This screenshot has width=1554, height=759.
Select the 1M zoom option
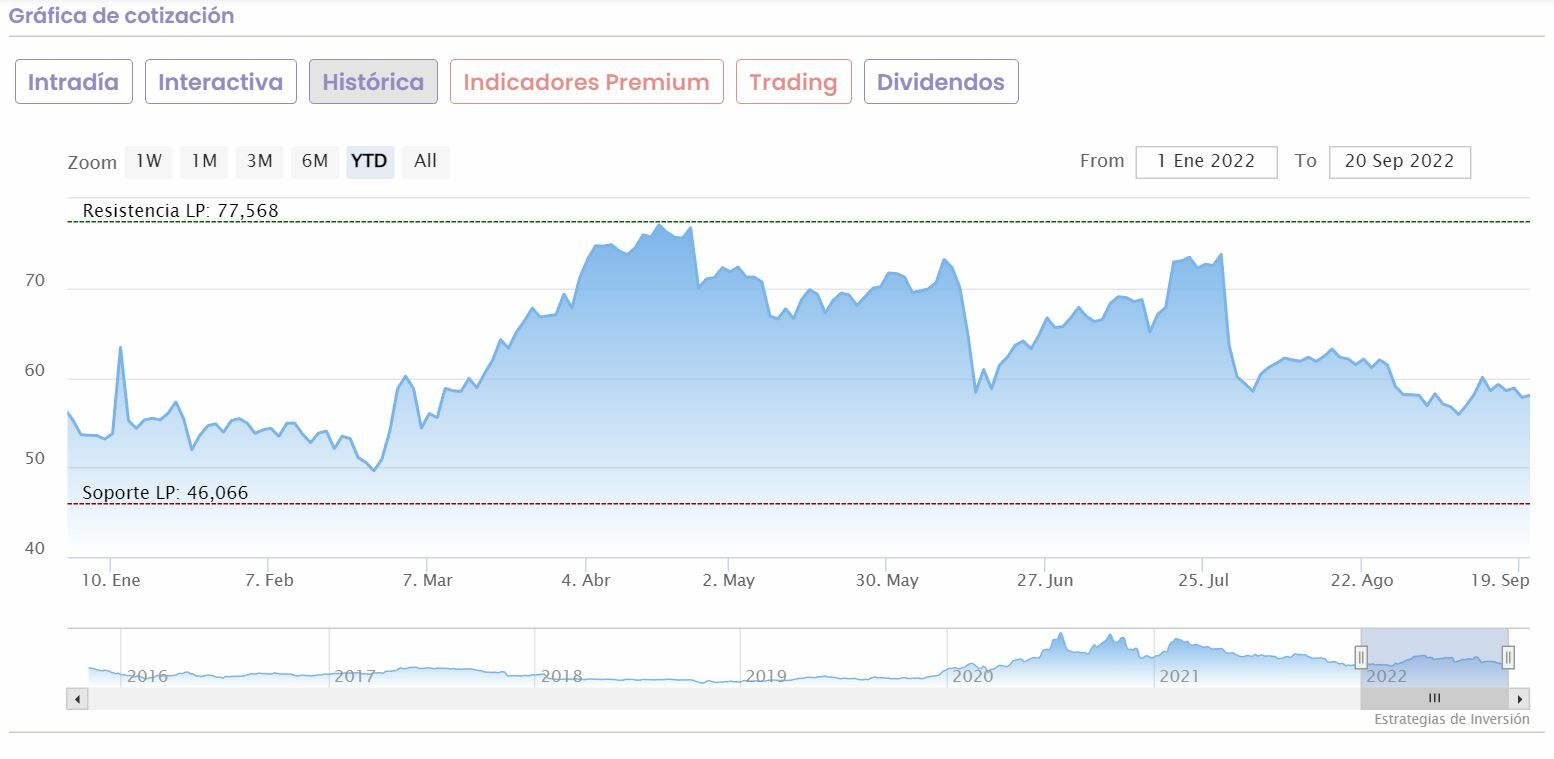204,161
